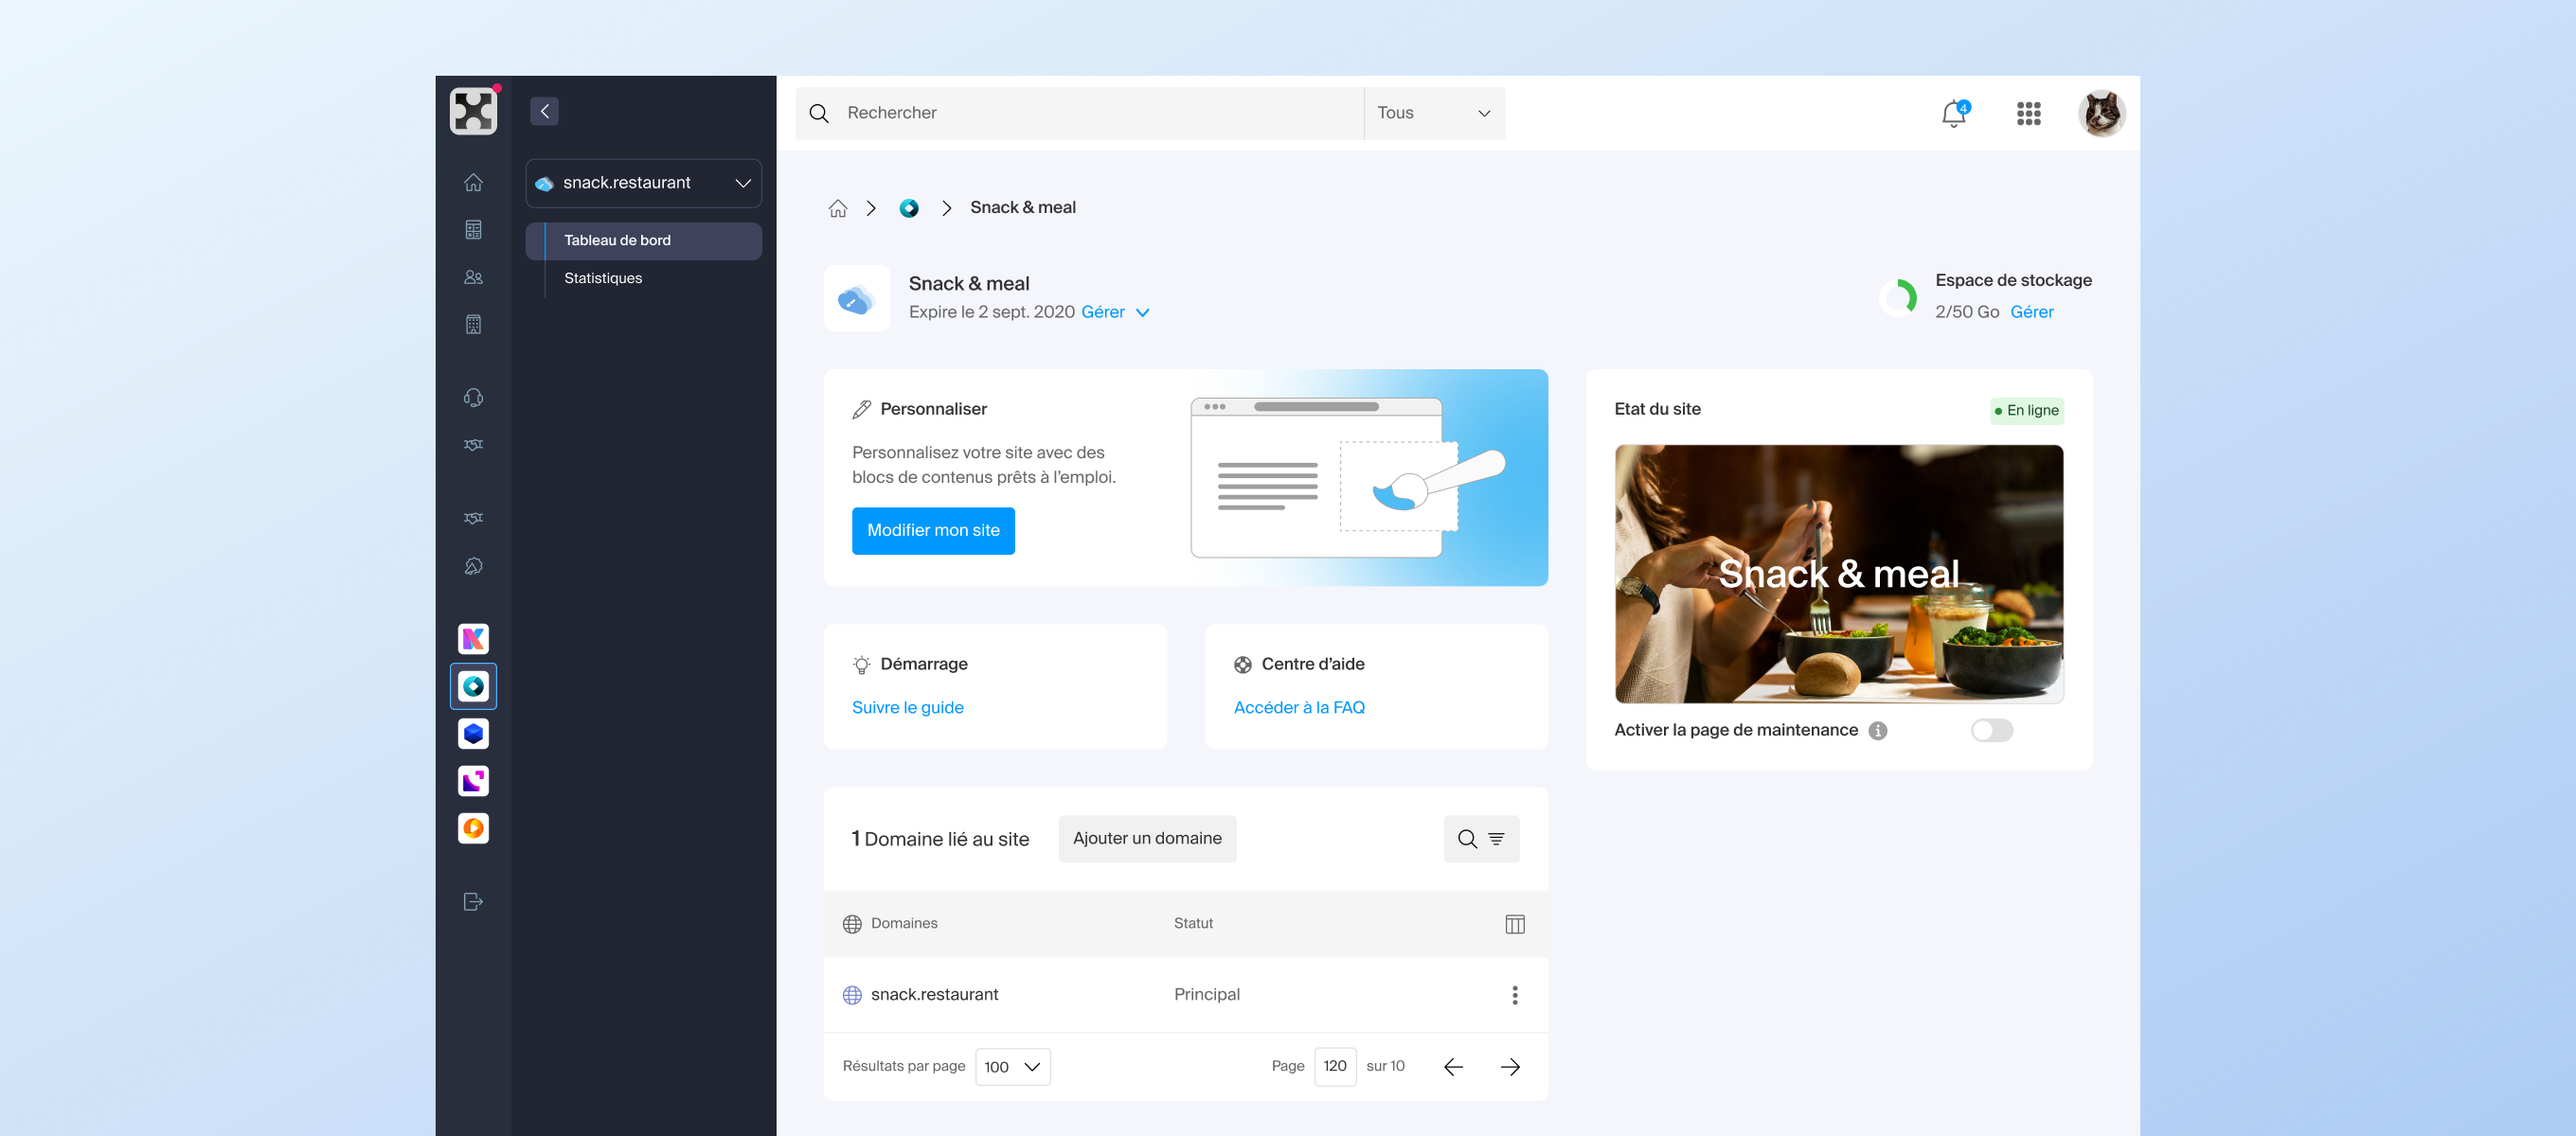Click the search and filter icon above the domains table
Screen dimensions: 2576x1136
tap(1481, 839)
